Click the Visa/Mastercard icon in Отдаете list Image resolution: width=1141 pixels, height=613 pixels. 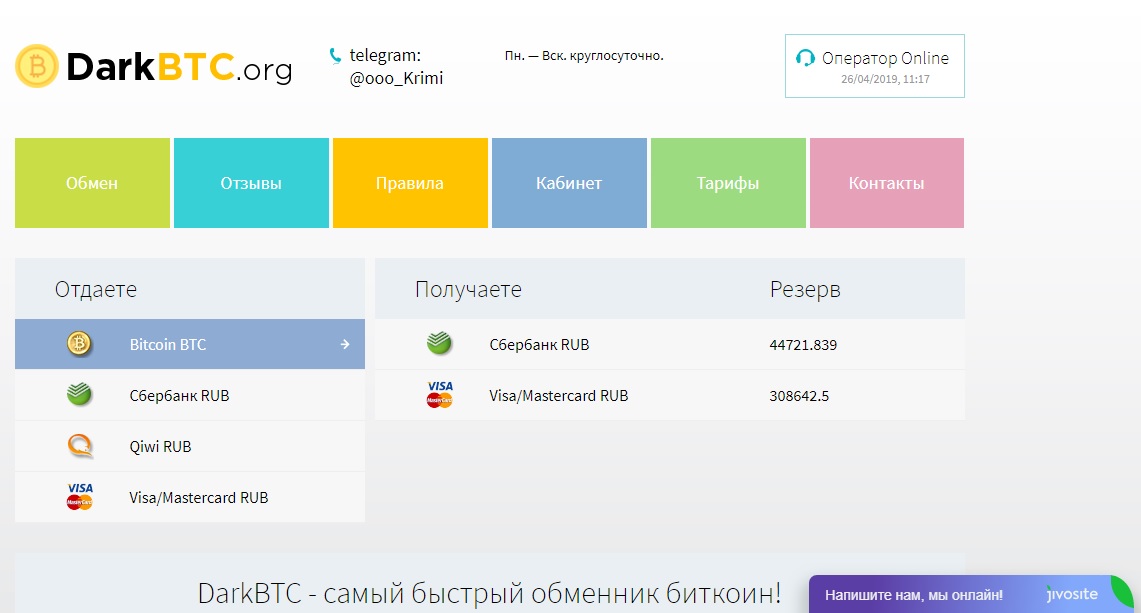pos(79,497)
